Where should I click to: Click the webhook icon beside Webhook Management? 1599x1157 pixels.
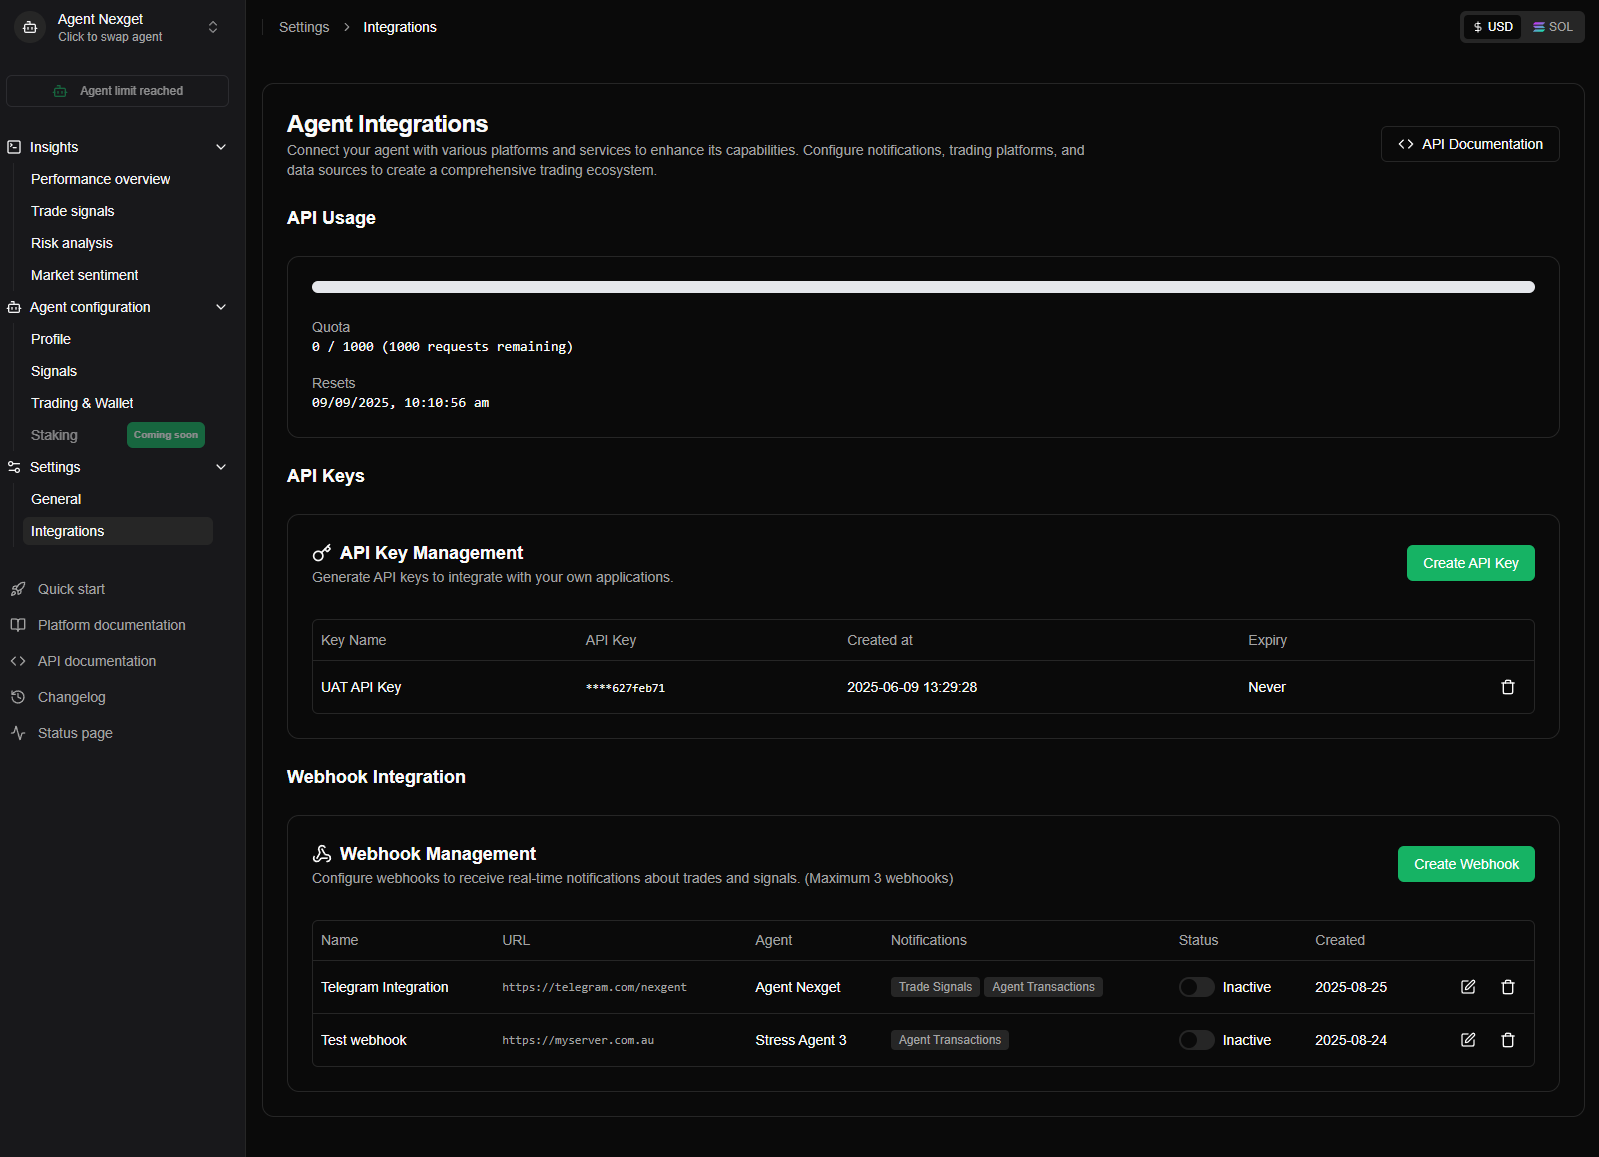tap(322, 854)
